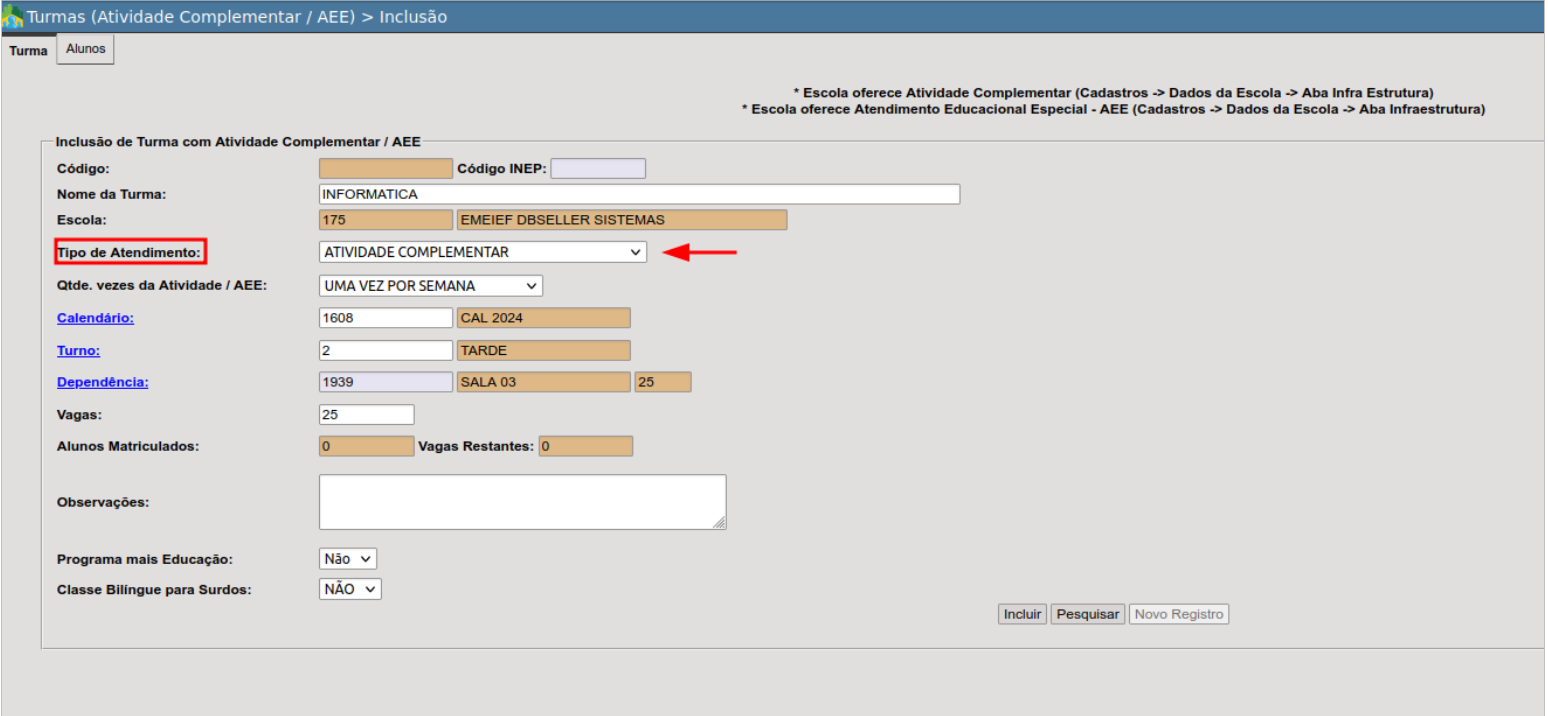The image size is (1548, 716).
Task: Select the Turma tab
Action: point(28,51)
